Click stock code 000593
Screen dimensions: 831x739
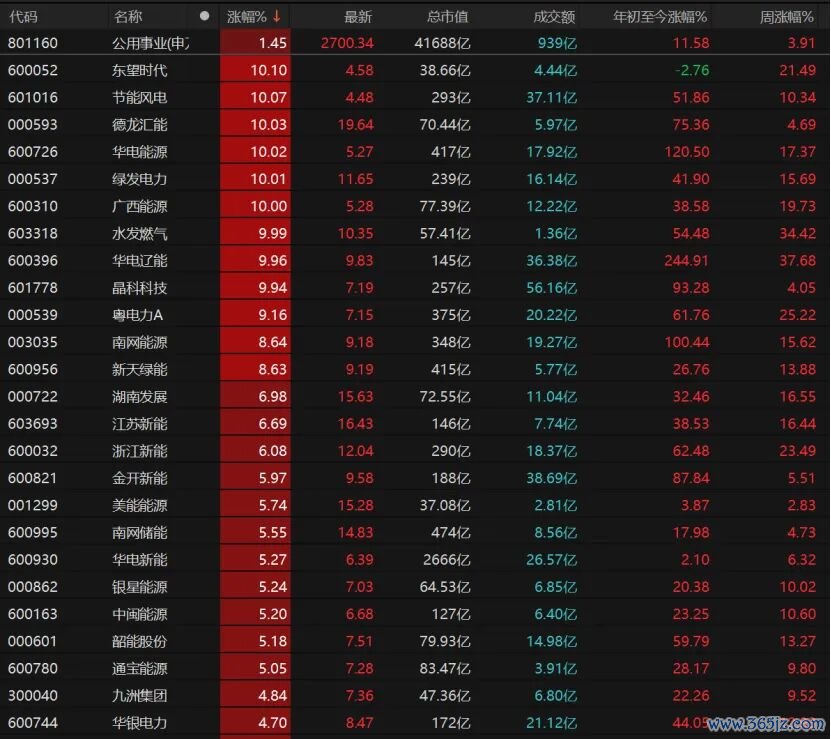(x=33, y=125)
